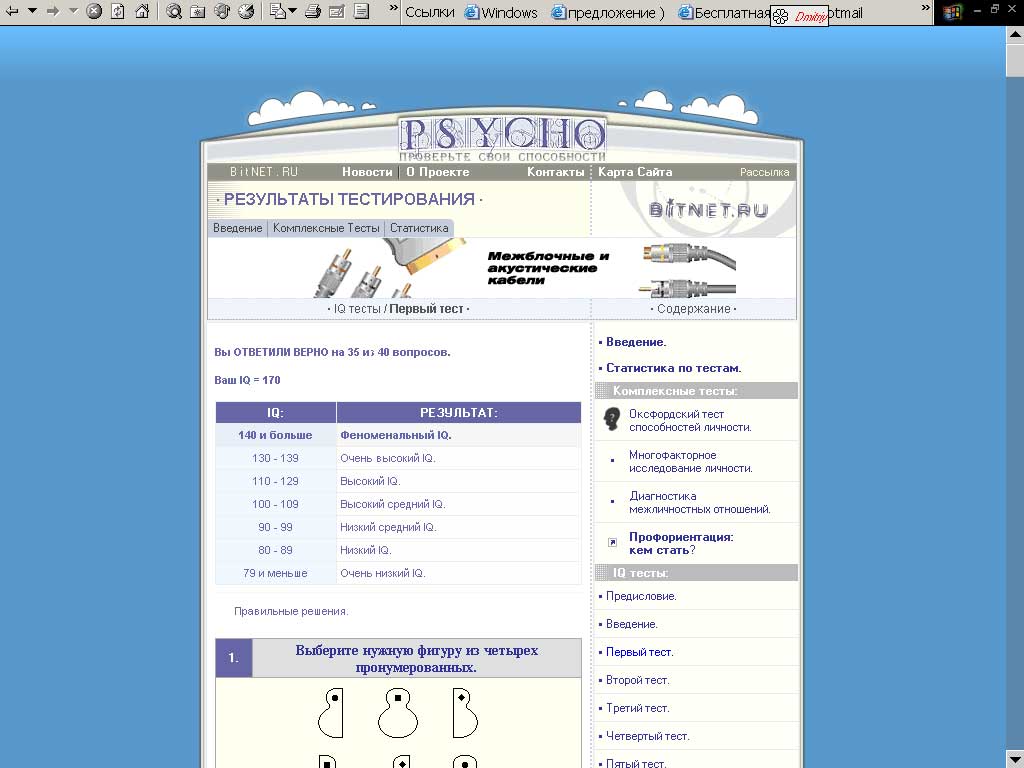
Task: Open the Новости menu item
Action: pyautogui.click(x=367, y=172)
